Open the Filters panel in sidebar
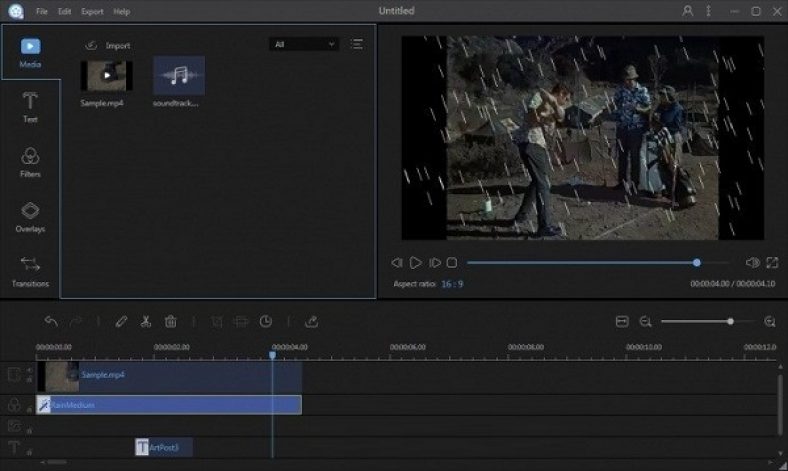This screenshot has width=788, height=471. click(30, 162)
